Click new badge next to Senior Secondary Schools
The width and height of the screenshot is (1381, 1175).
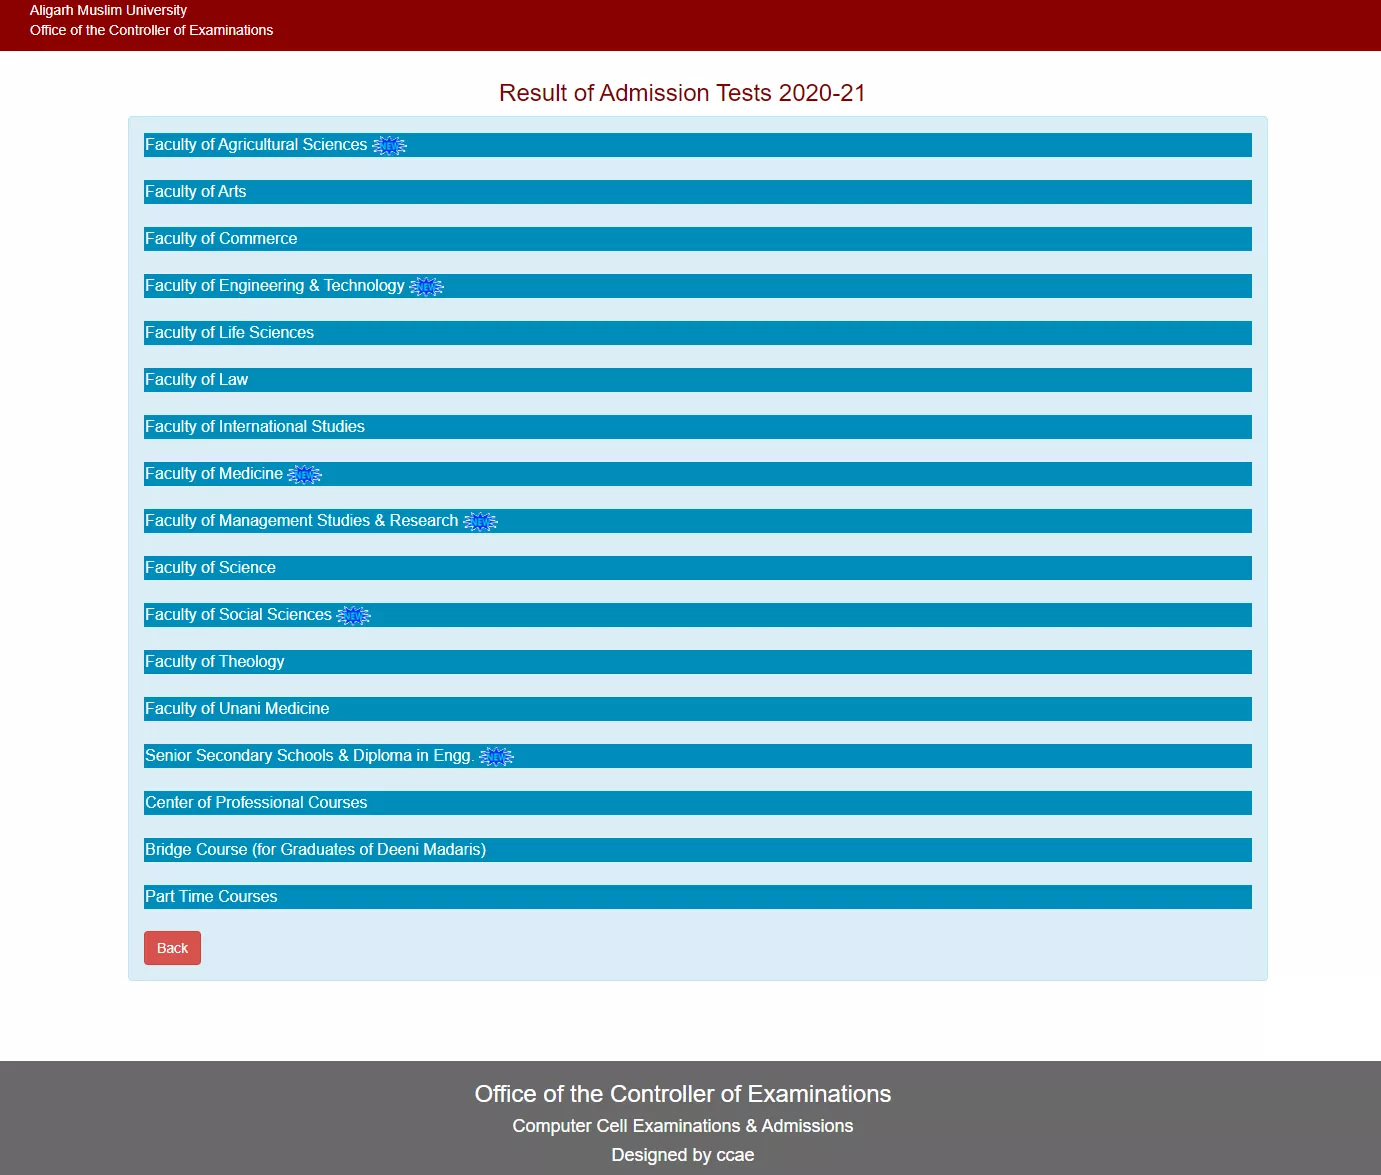(496, 757)
